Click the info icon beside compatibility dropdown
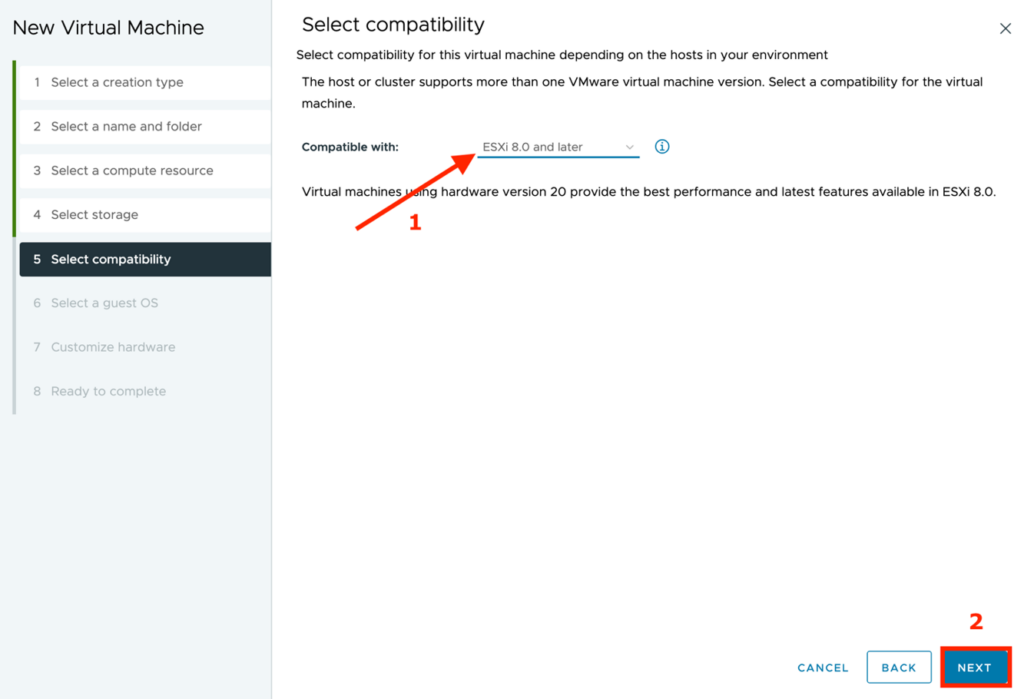 (662, 147)
